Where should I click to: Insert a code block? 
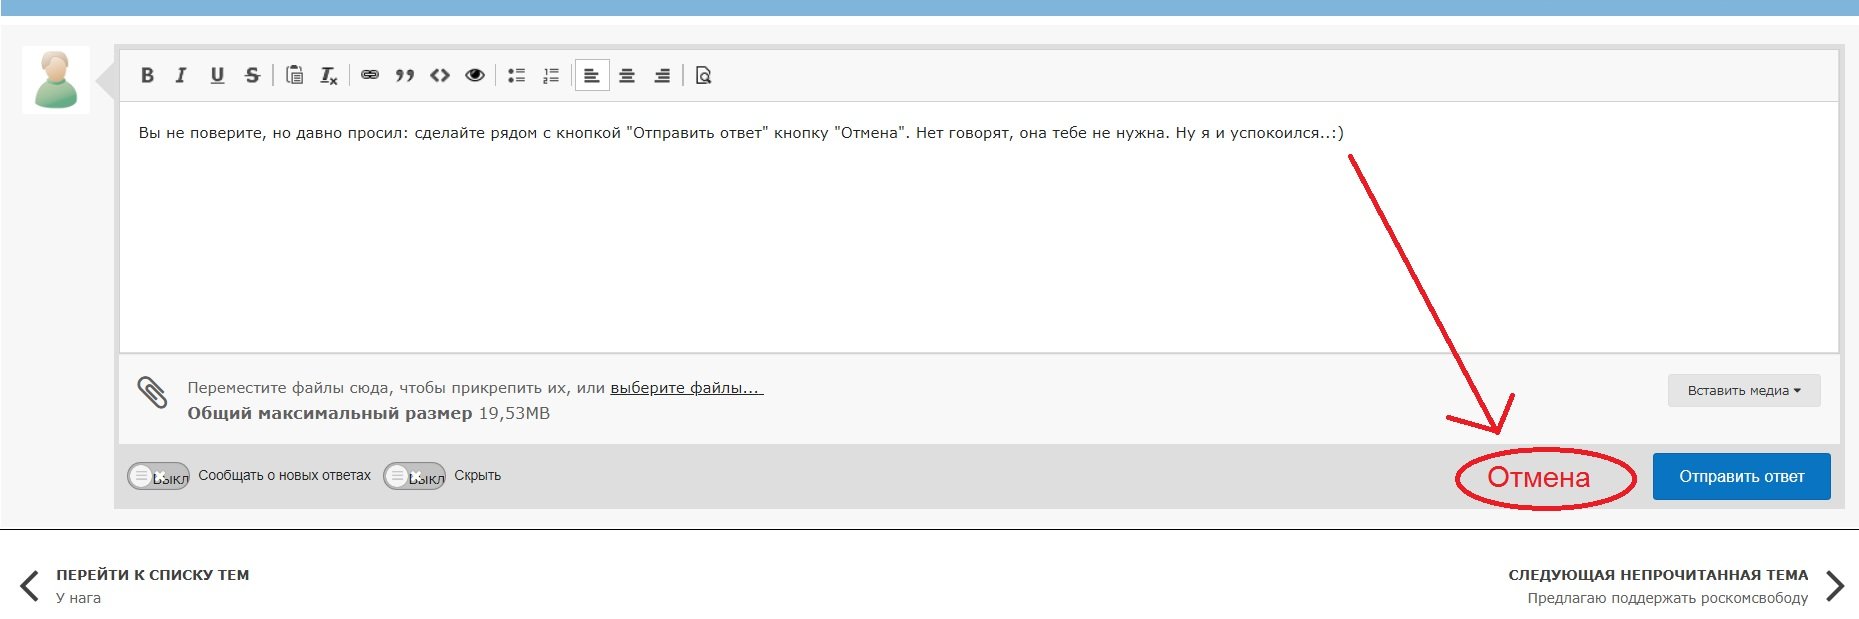(440, 75)
